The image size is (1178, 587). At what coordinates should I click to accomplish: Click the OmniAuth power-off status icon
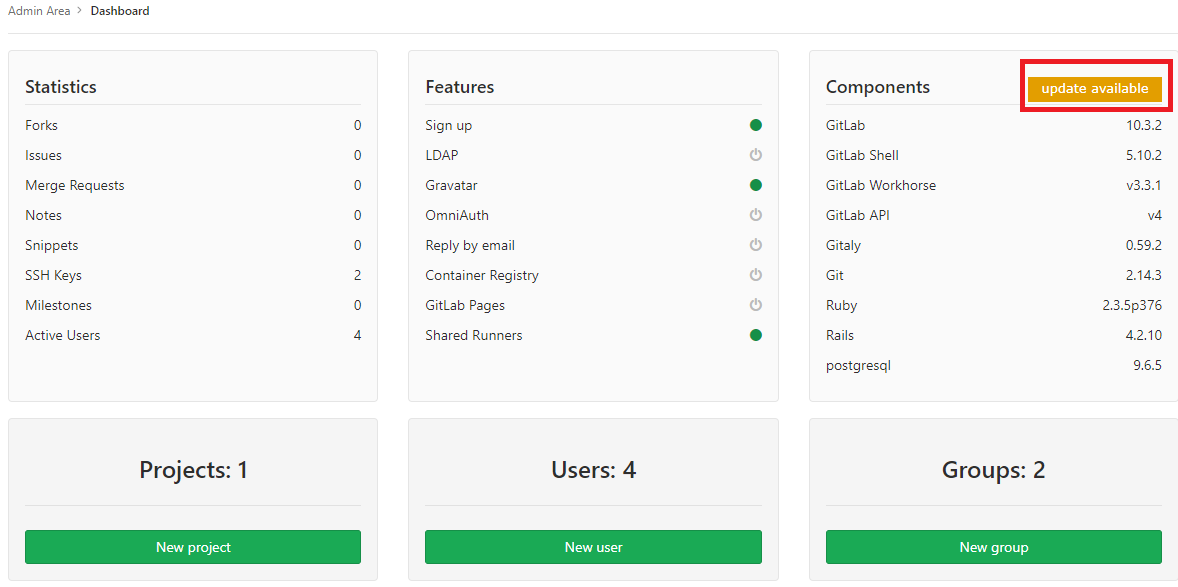[756, 215]
